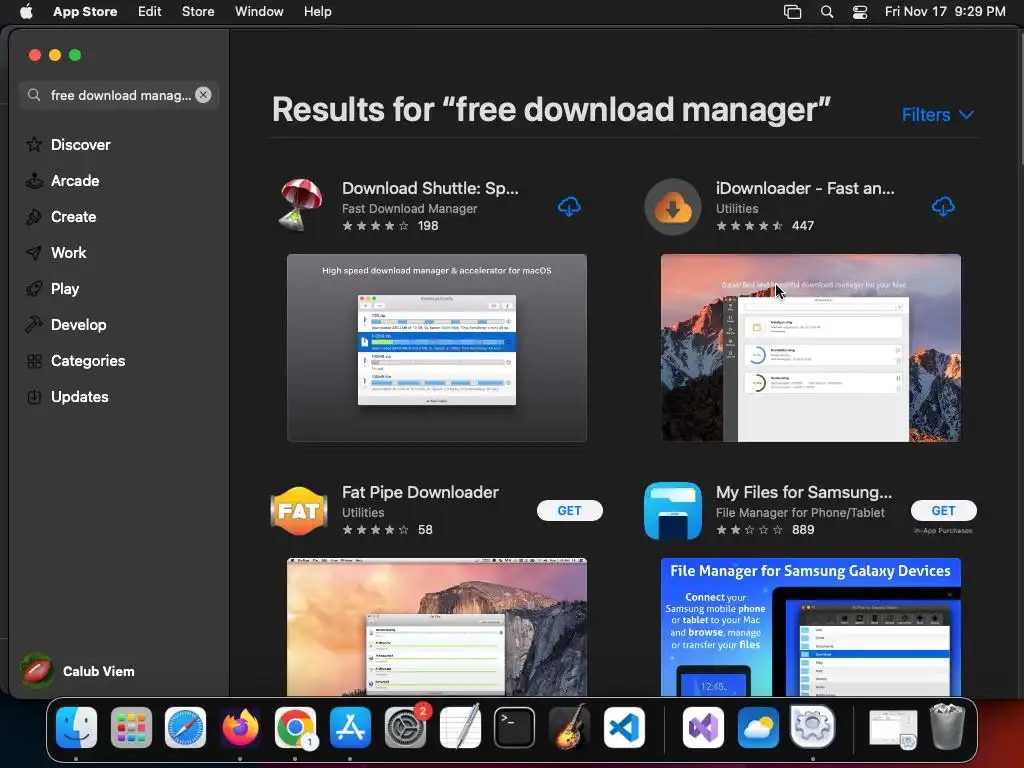This screenshot has width=1024, height=768.
Task: Open Trash in the Dock
Action: tap(948, 727)
